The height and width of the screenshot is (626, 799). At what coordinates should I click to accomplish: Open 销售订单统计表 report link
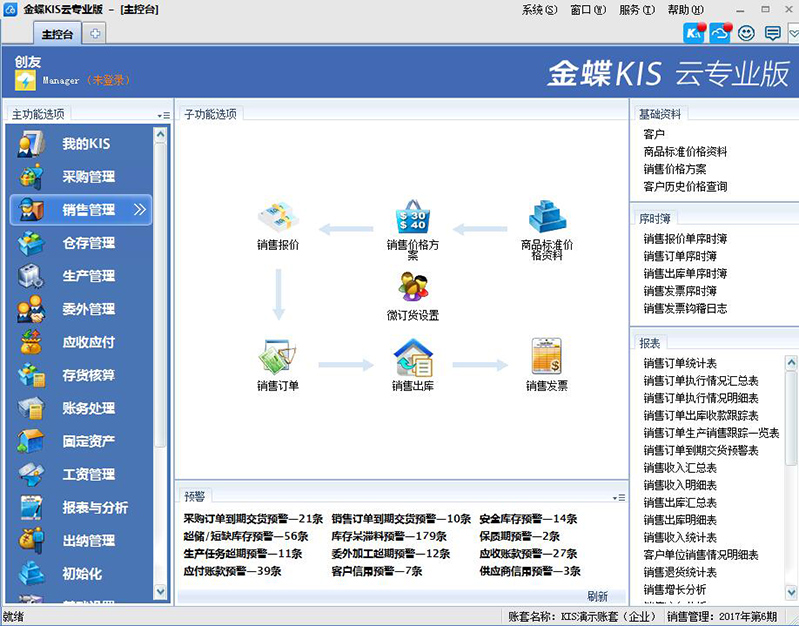pos(680,364)
